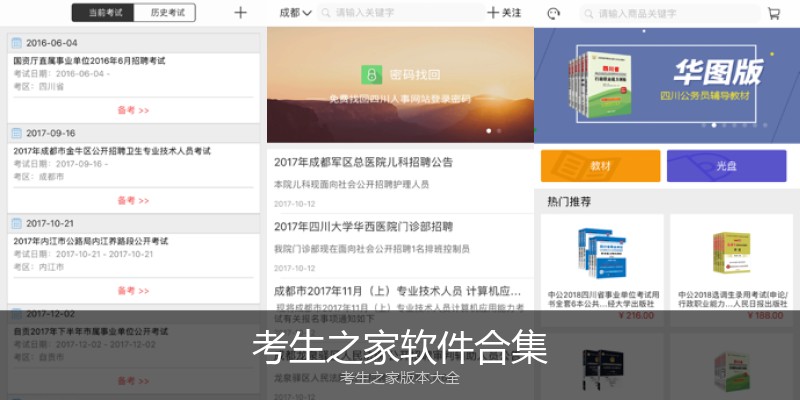
Task: Click summary 本院儿科现面向社会公开招聘护理人员
Action: click(x=352, y=184)
